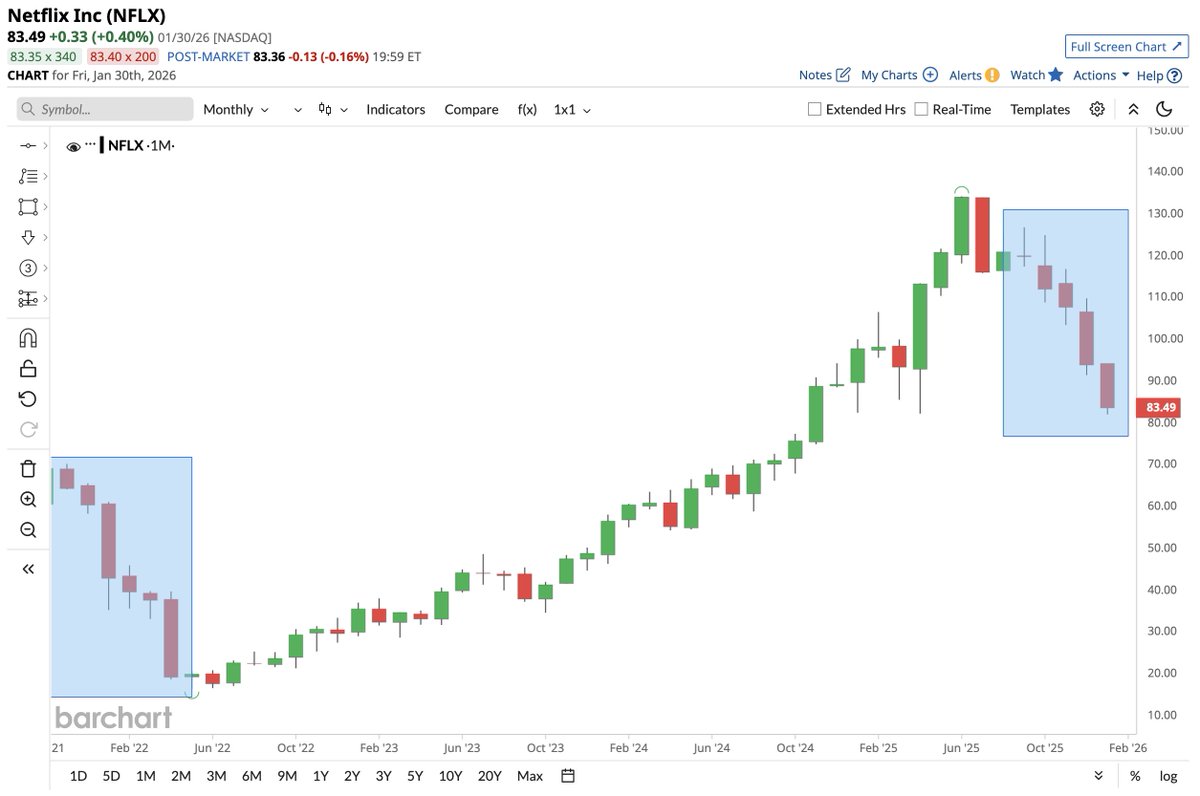Select the Fibonacci/annotation list tool
Viewport: 1200px width, 796px height.
click(x=28, y=176)
